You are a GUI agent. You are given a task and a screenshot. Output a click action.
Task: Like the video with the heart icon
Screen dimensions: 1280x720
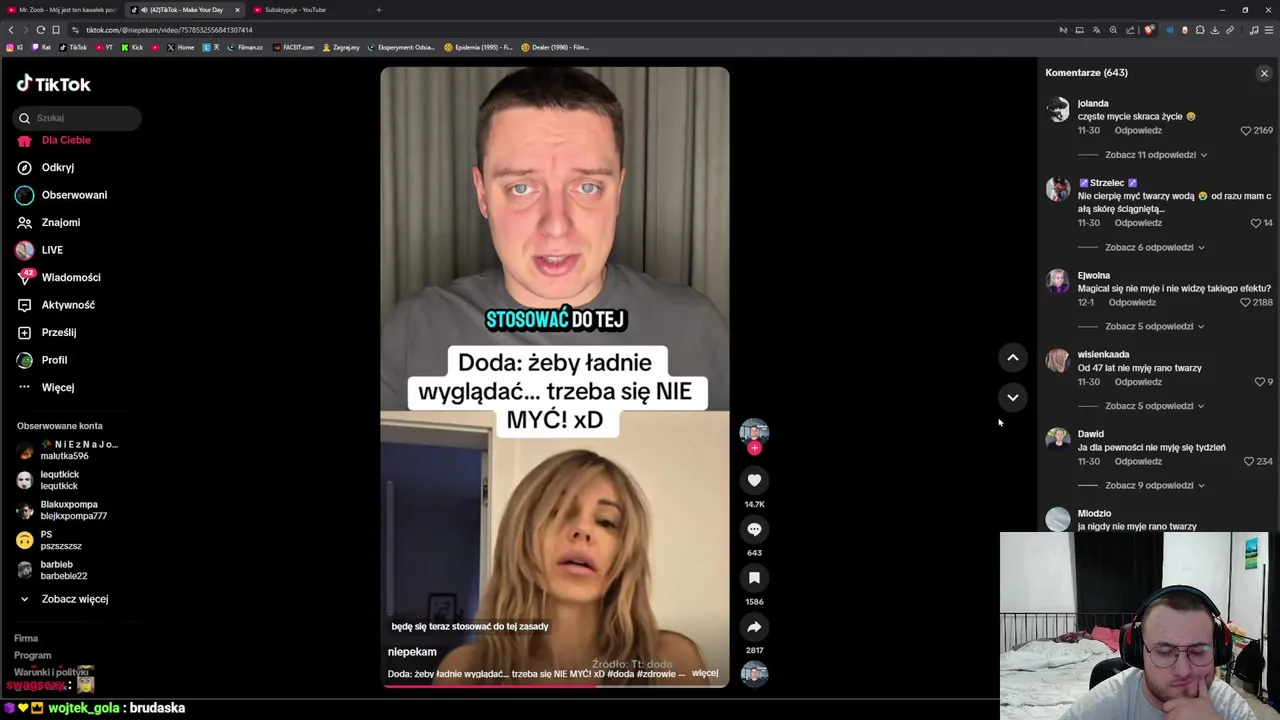click(x=754, y=481)
